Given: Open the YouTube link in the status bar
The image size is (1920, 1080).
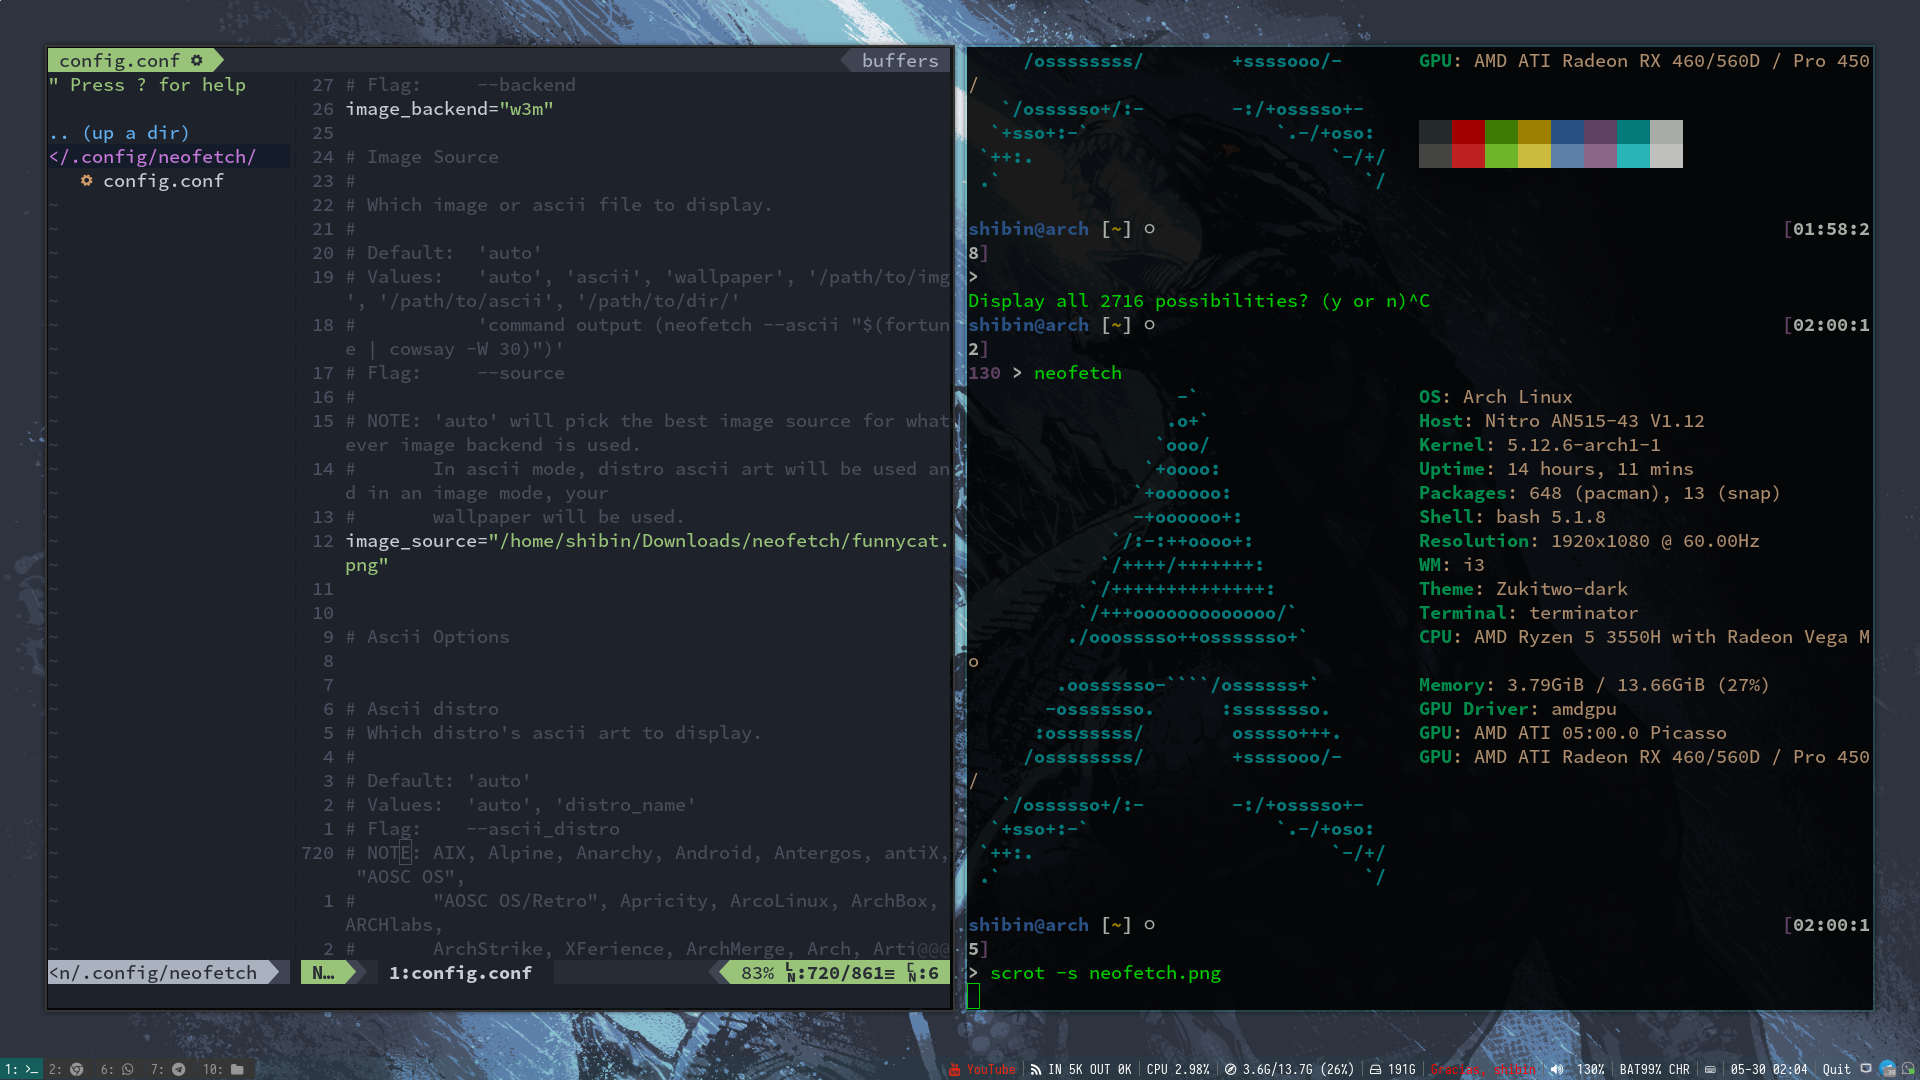Looking at the screenshot, I should tap(990, 1069).
